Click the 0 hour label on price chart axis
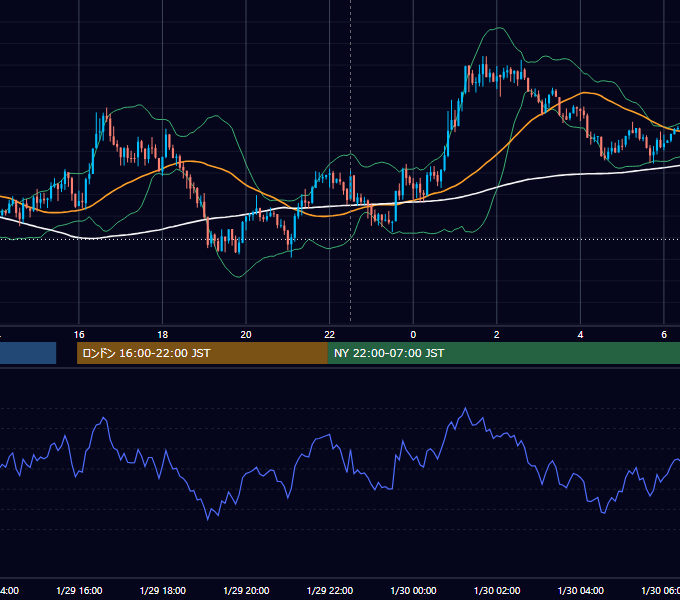This screenshot has height=600, width=680. click(413, 335)
